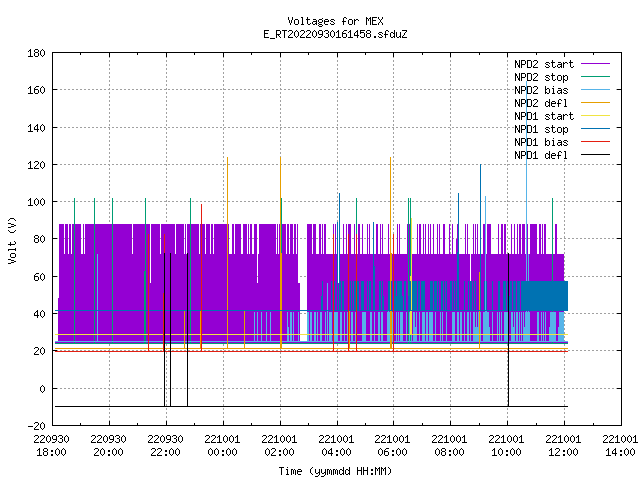Click the 220930 22:00 time tick label
The image size is (640, 480).
tap(165, 446)
